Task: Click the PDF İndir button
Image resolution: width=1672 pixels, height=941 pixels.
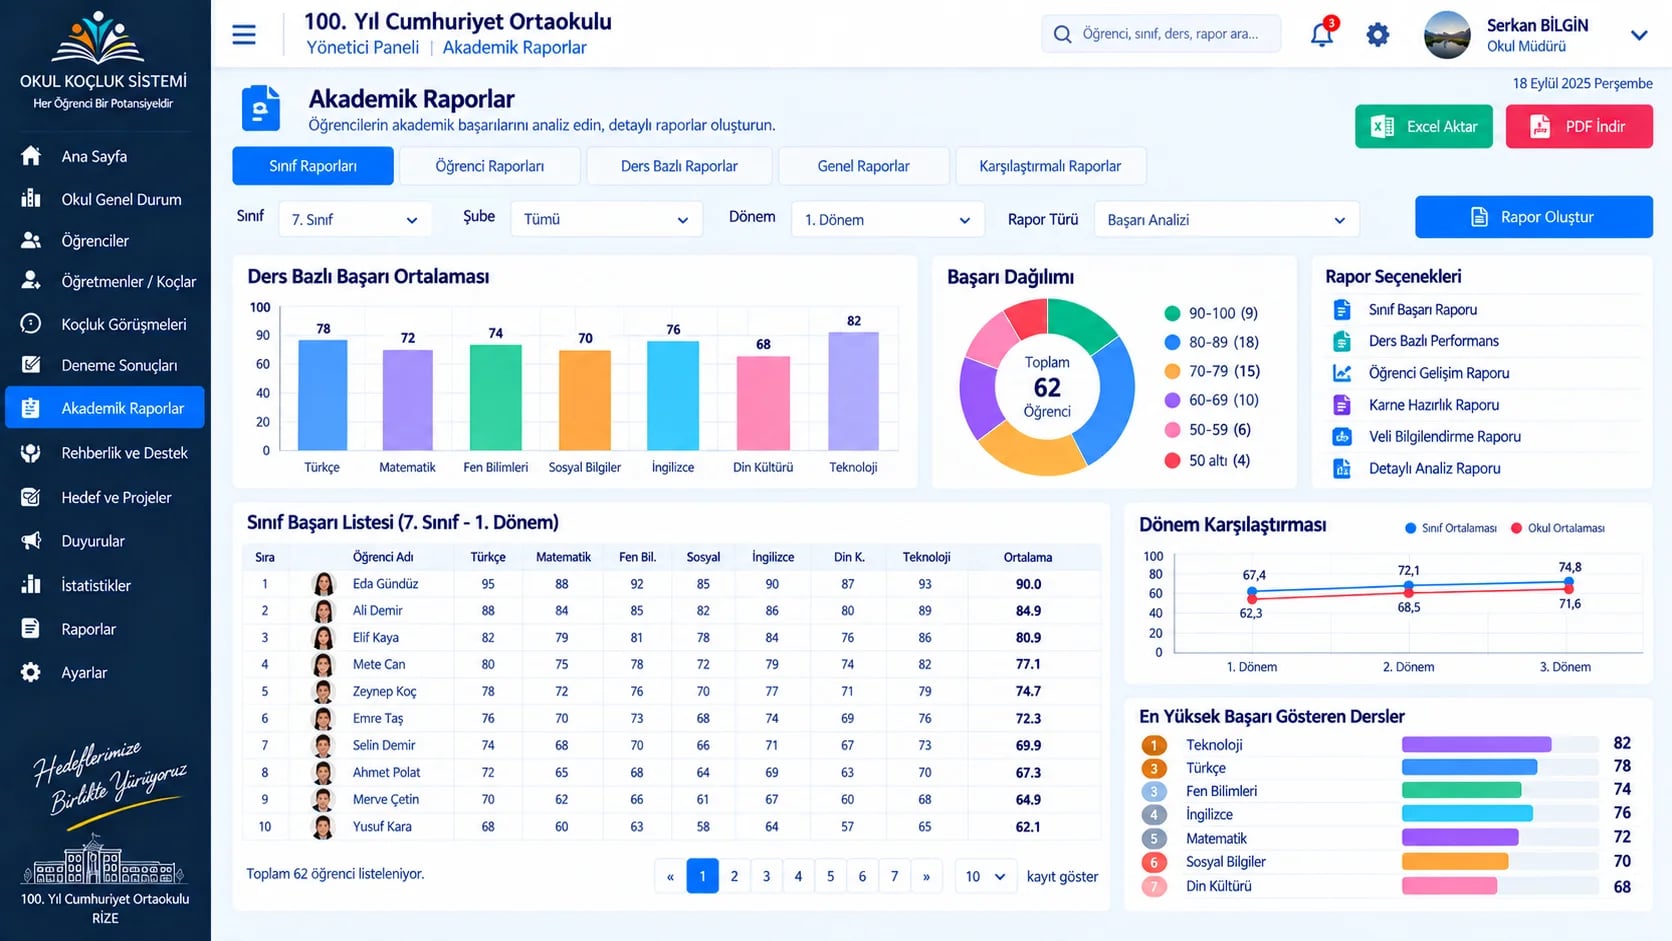Action: click(1579, 126)
